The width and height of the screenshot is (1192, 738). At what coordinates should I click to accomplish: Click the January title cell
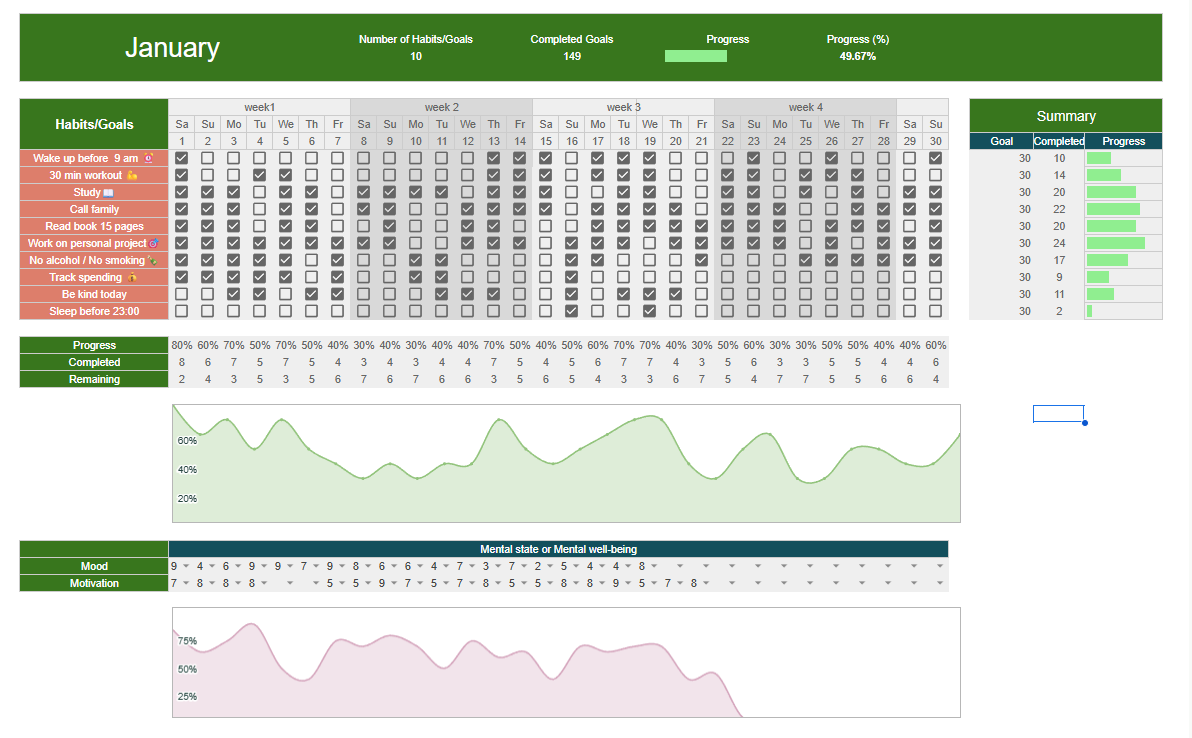tap(172, 48)
